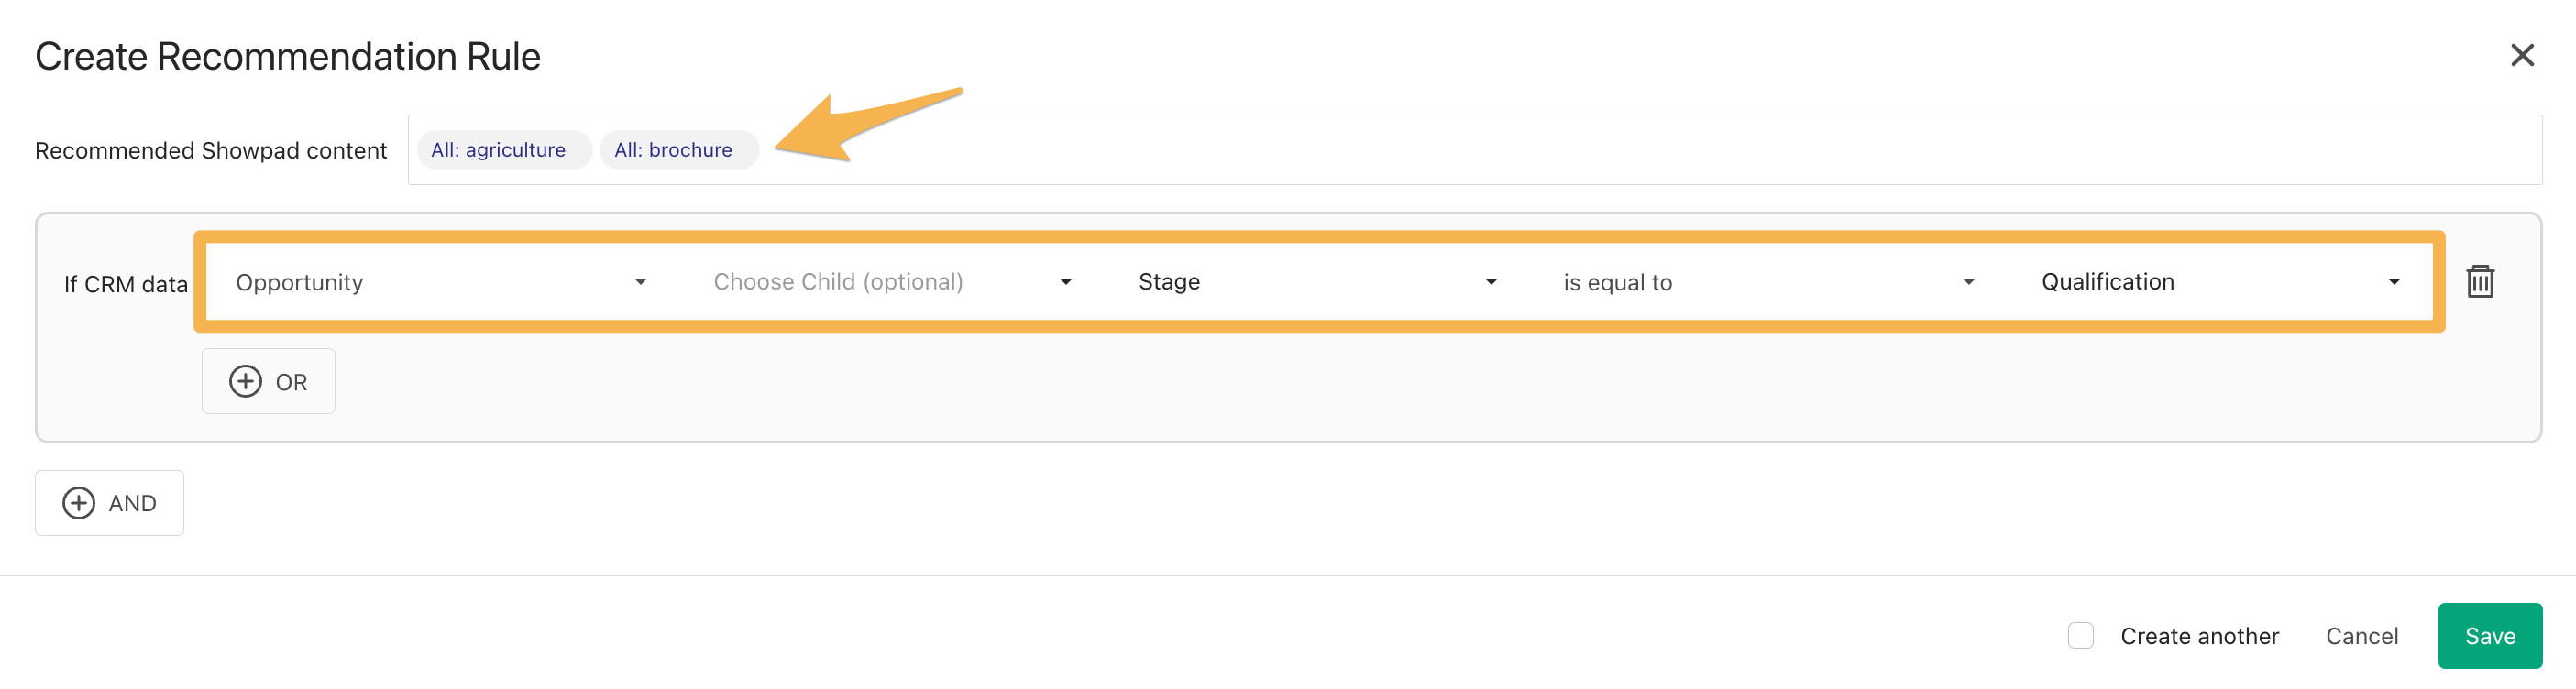The height and width of the screenshot is (689, 2576).
Task: Click the Create another label text
Action: tap(2199, 635)
